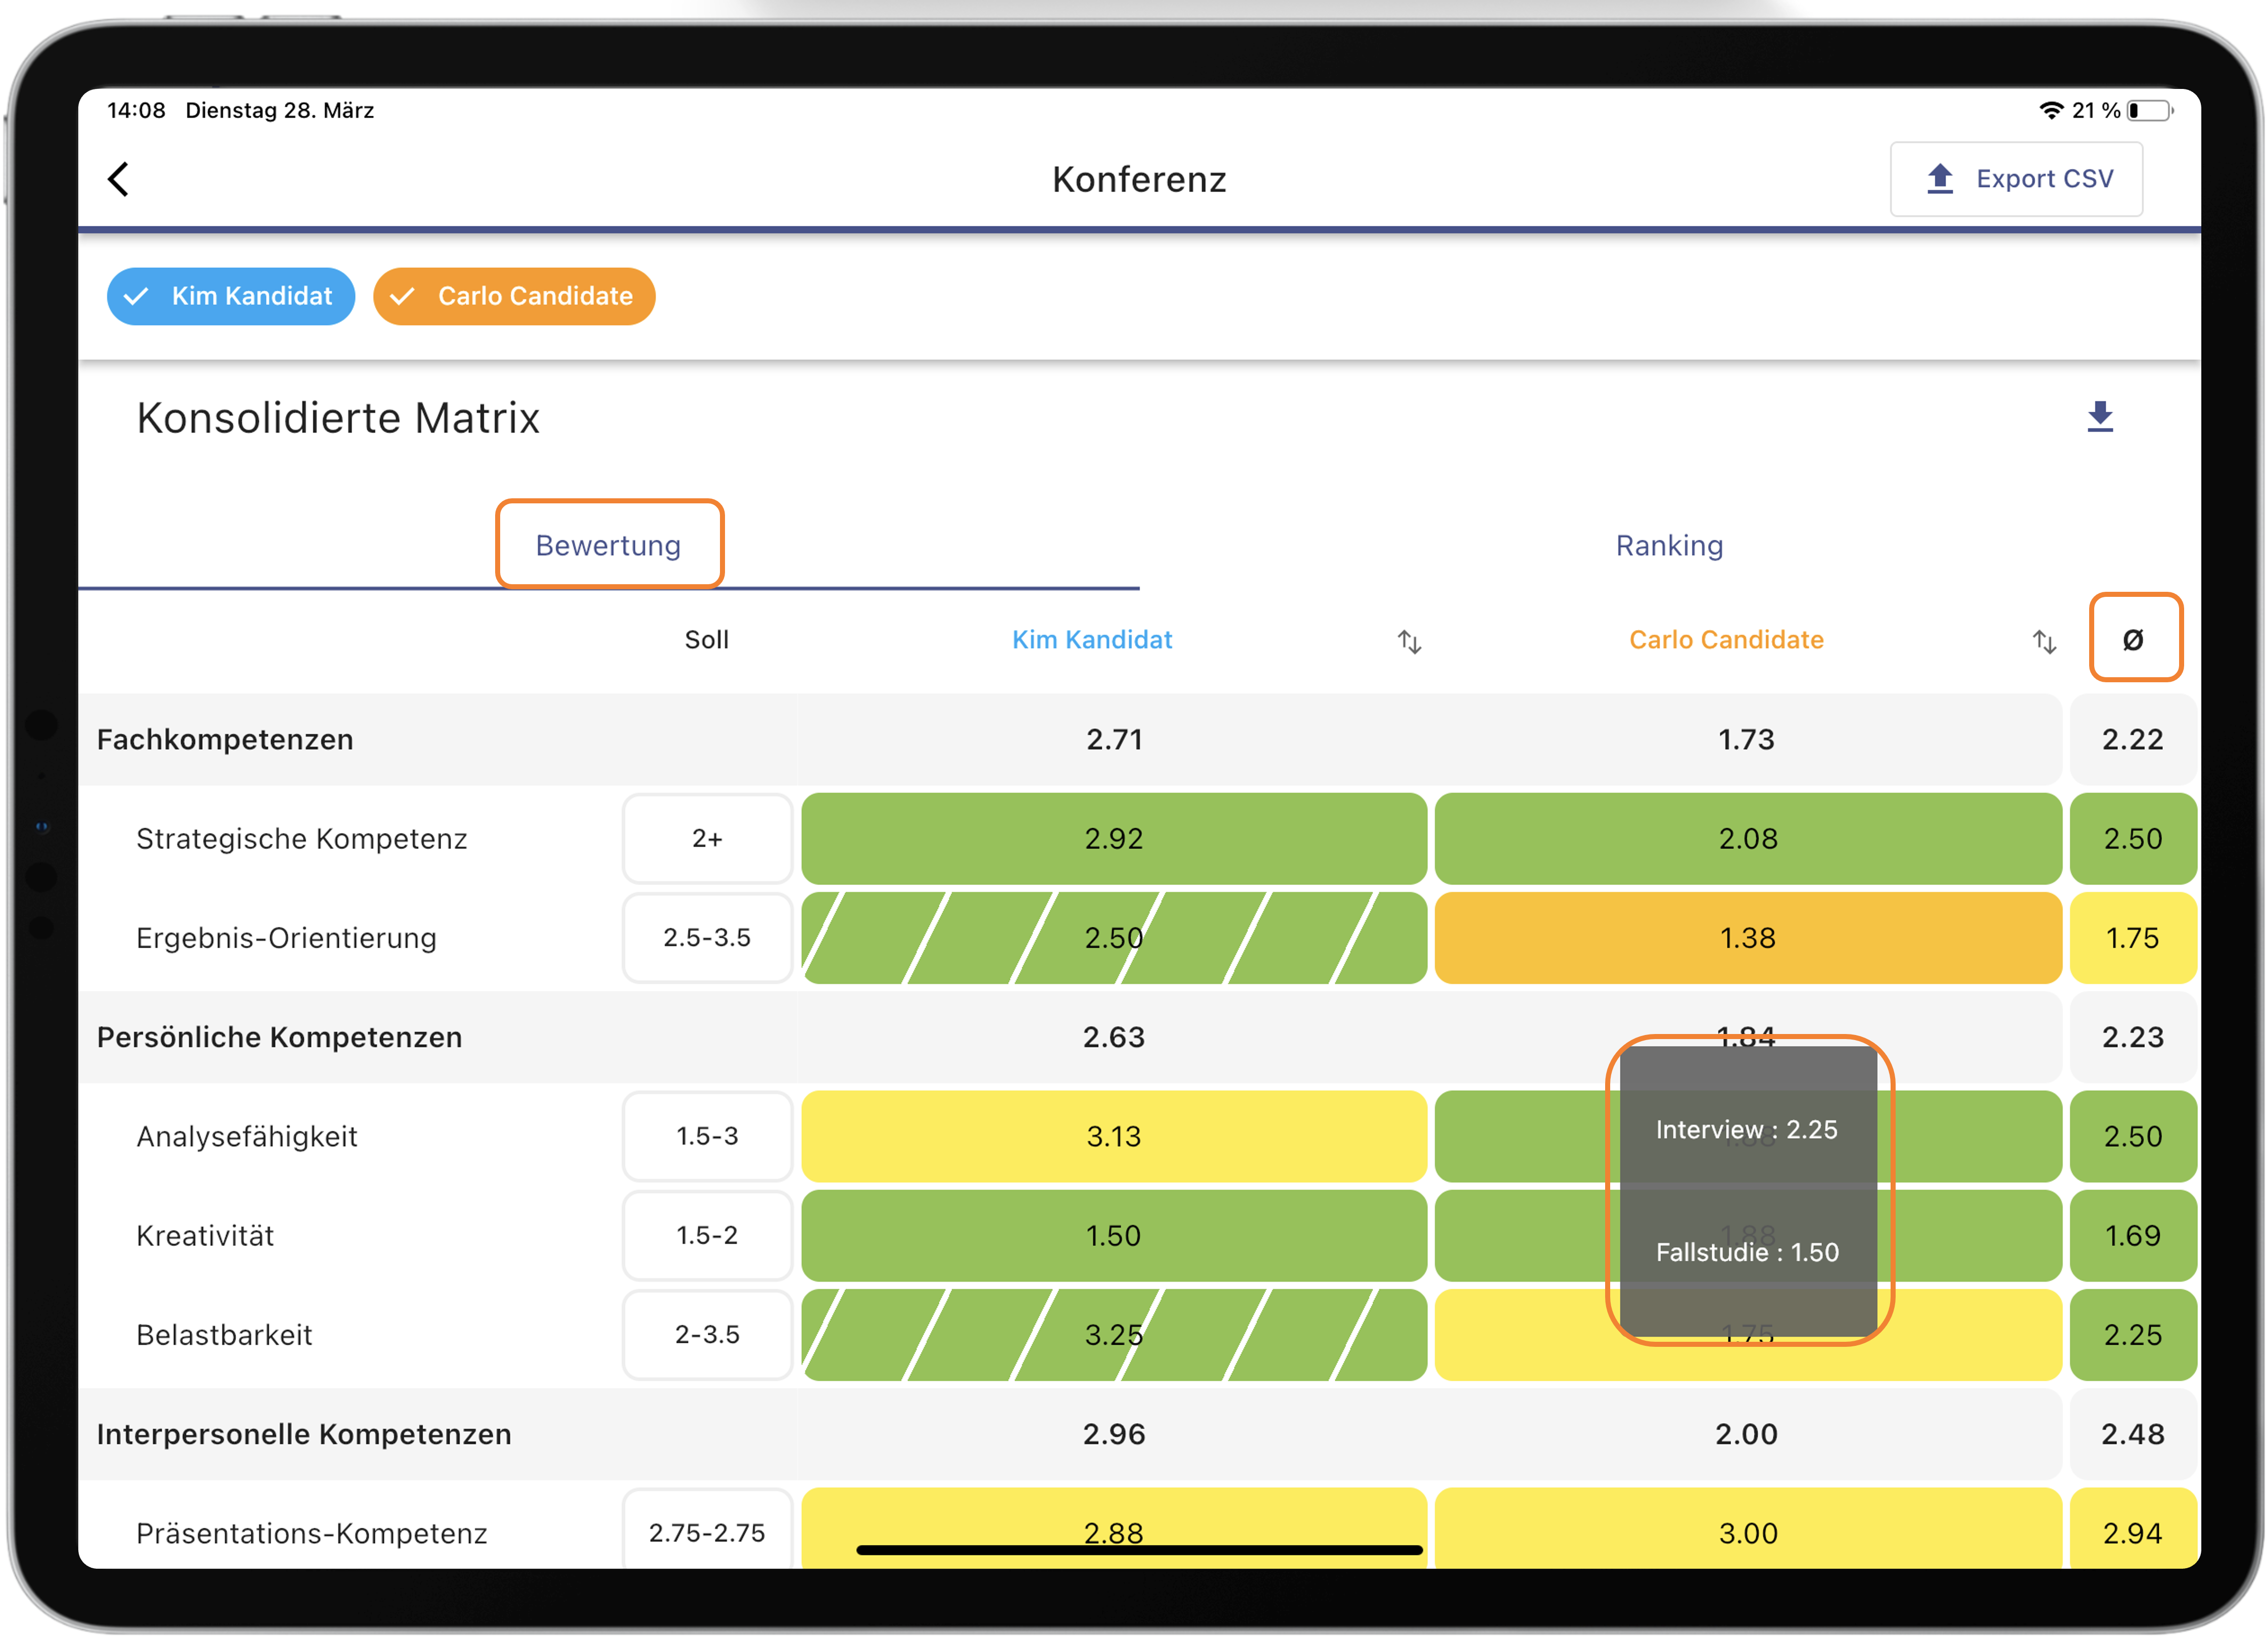Image resolution: width=2268 pixels, height=1644 pixels.
Task: Collapse the Interpersonelle Kompetenzen group row
Action: [x=304, y=1434]
